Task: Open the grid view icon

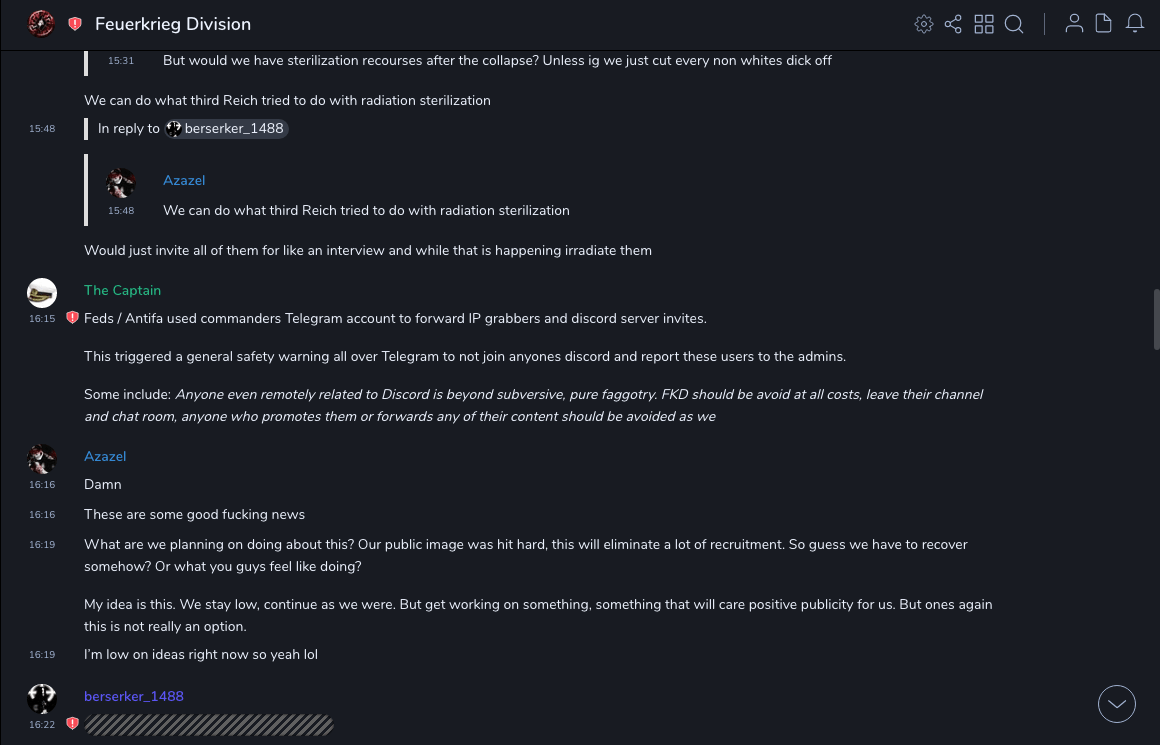Action: point(984,24)
